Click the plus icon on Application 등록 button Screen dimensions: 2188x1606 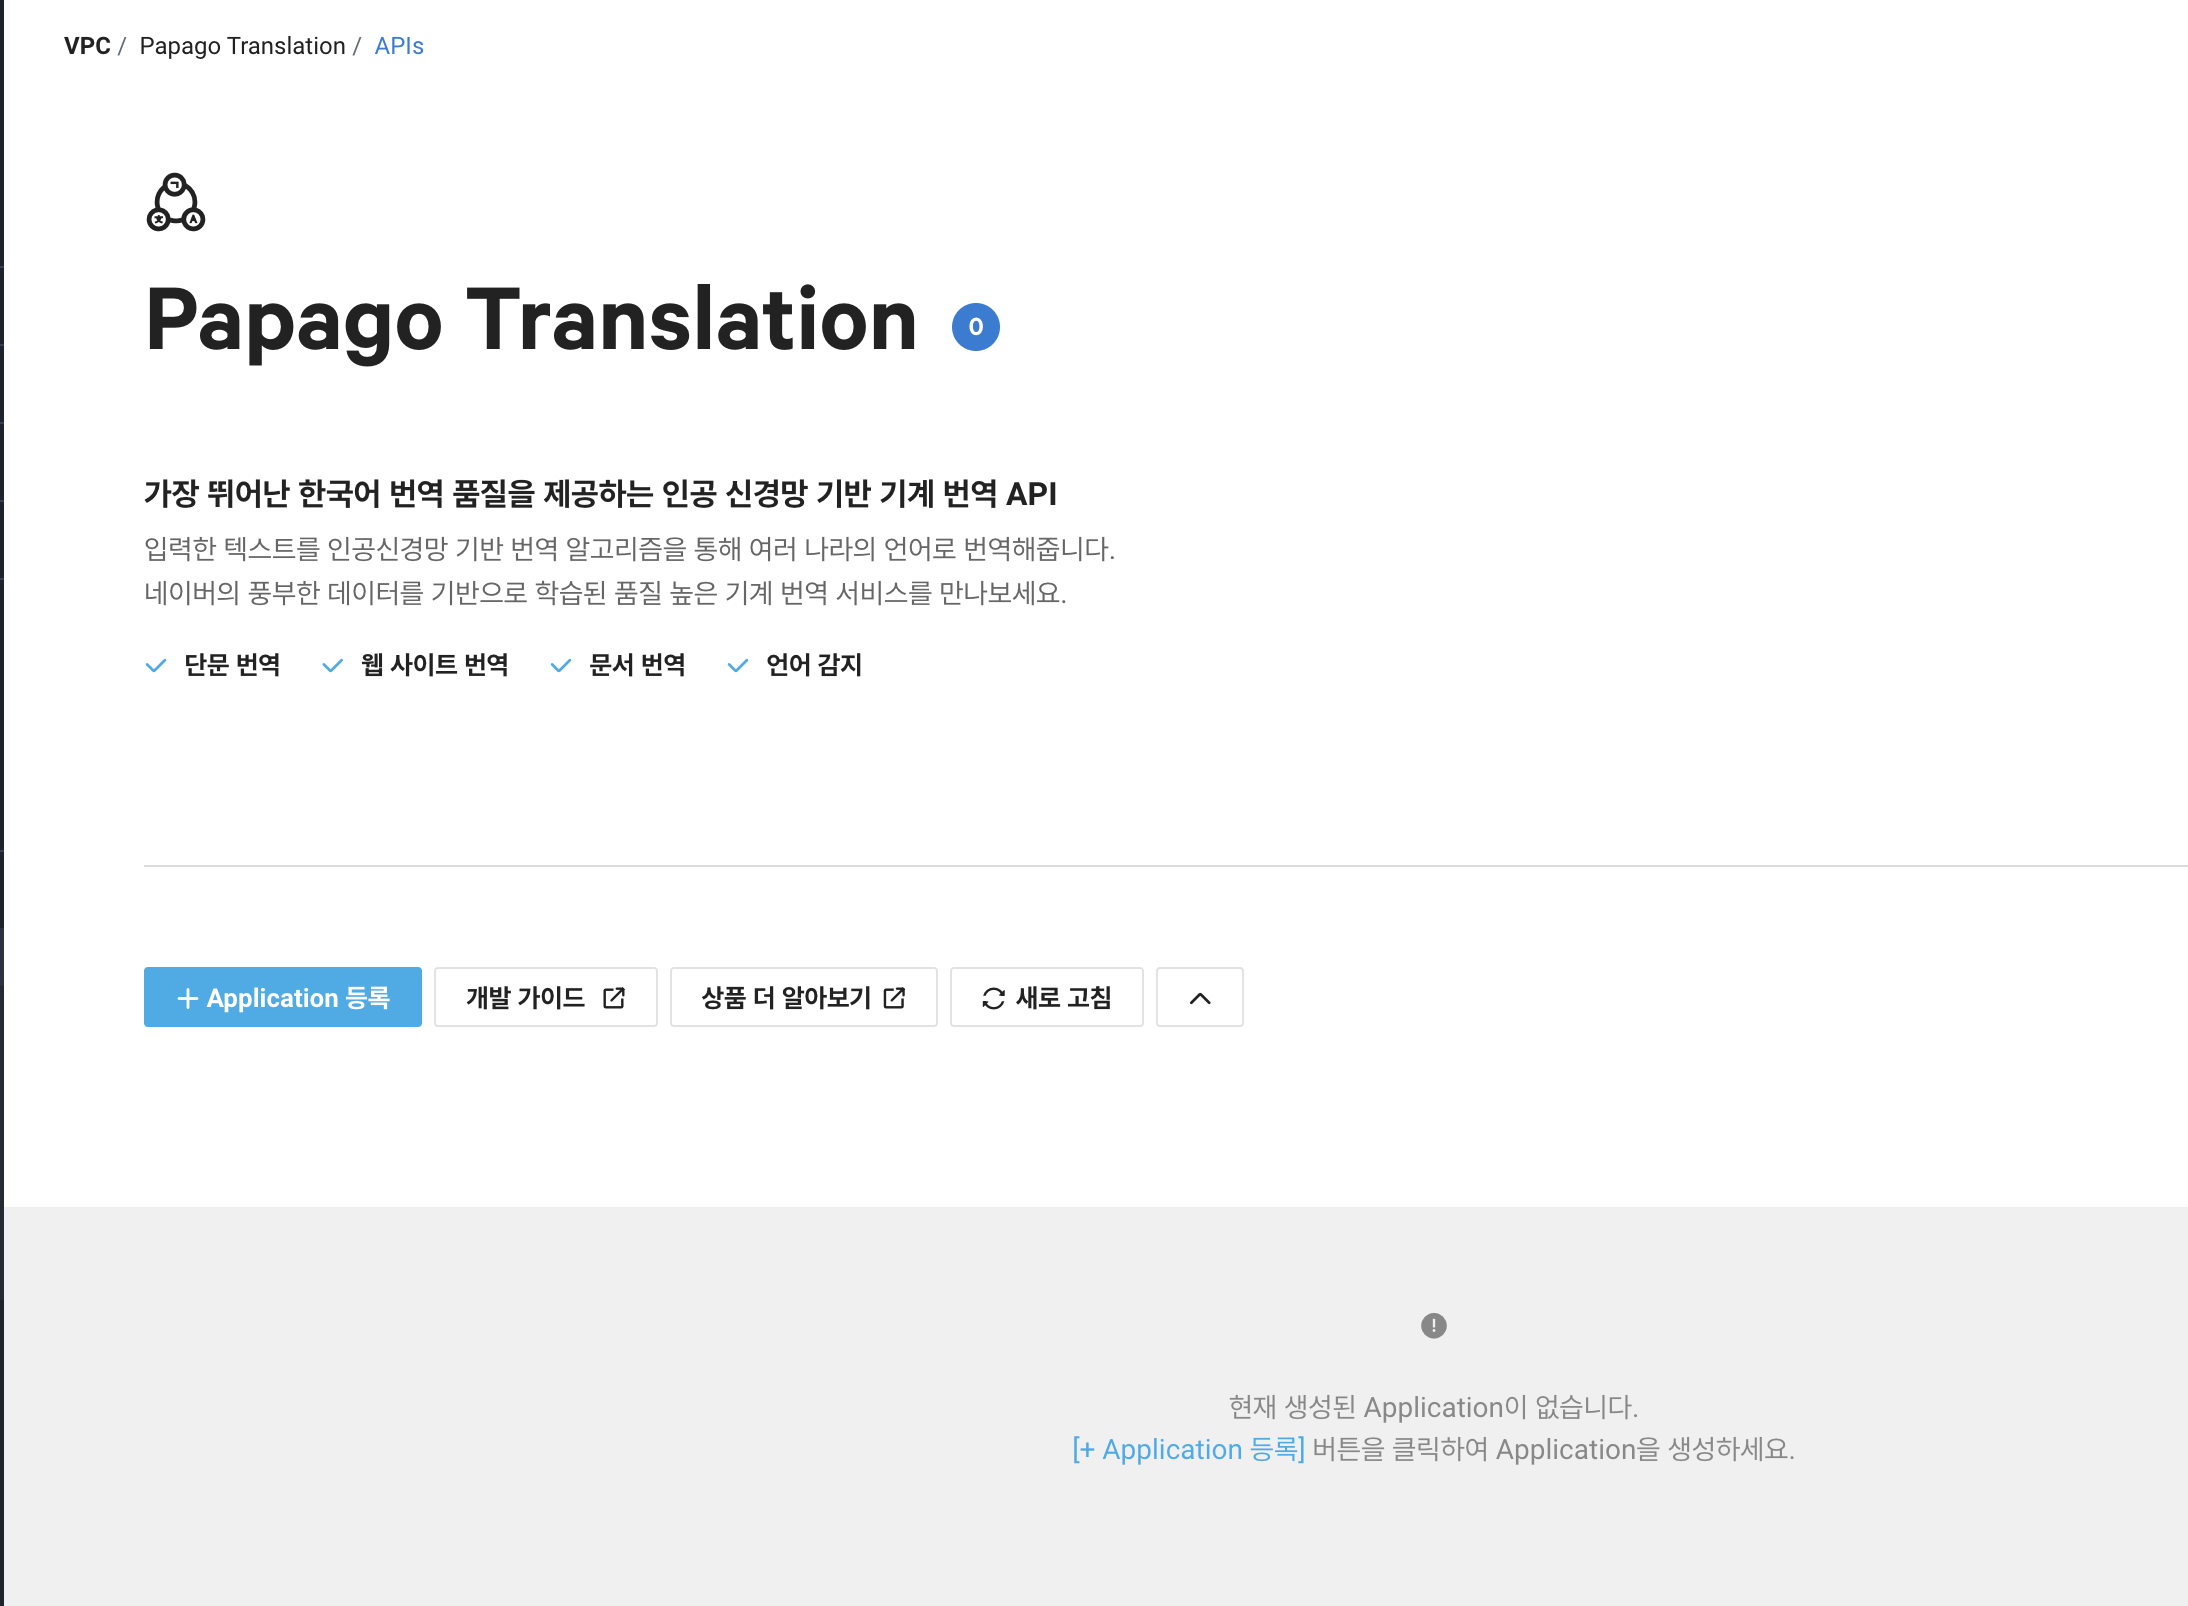[x=187, y=998]
